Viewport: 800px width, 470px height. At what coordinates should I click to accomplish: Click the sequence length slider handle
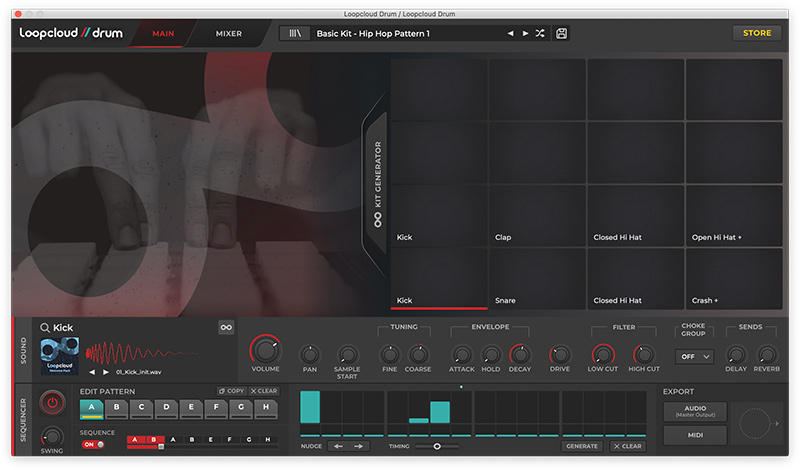[161, 447]
